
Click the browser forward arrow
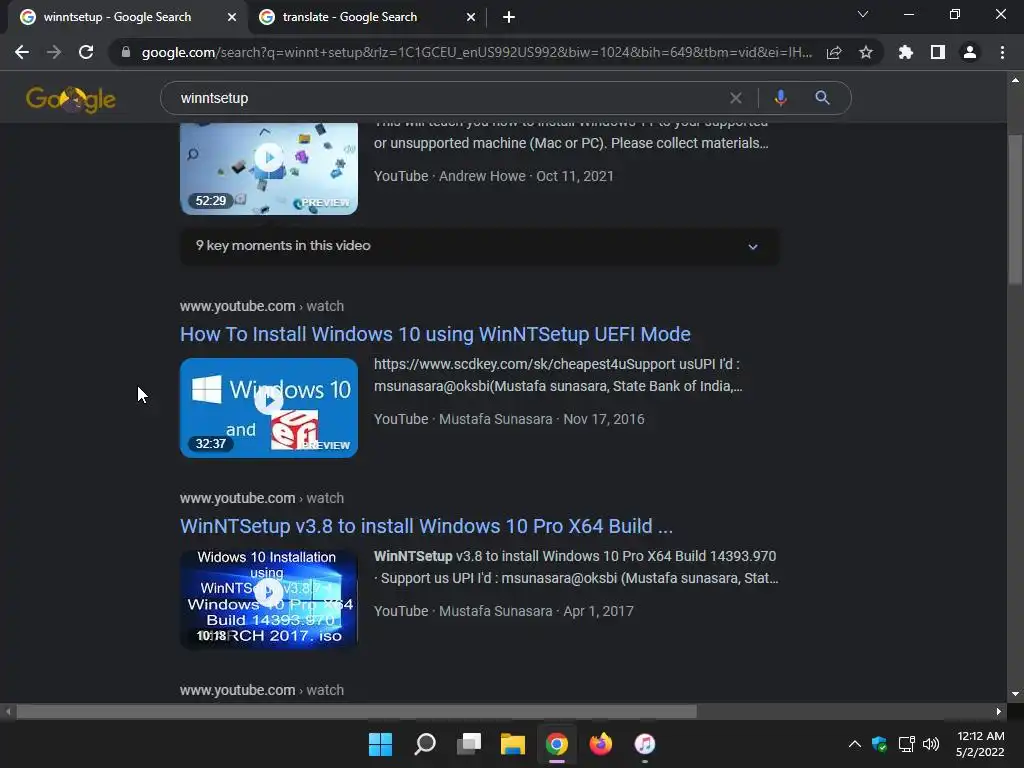tap(54, 52)
